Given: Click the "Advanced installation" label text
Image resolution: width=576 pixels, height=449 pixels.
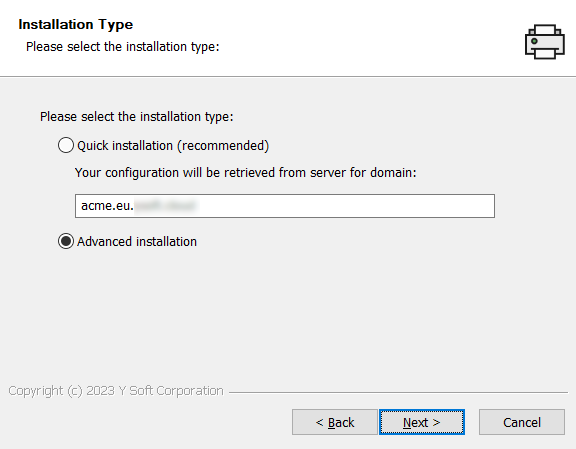Looking at the screenshot, I should coord(137,241).
